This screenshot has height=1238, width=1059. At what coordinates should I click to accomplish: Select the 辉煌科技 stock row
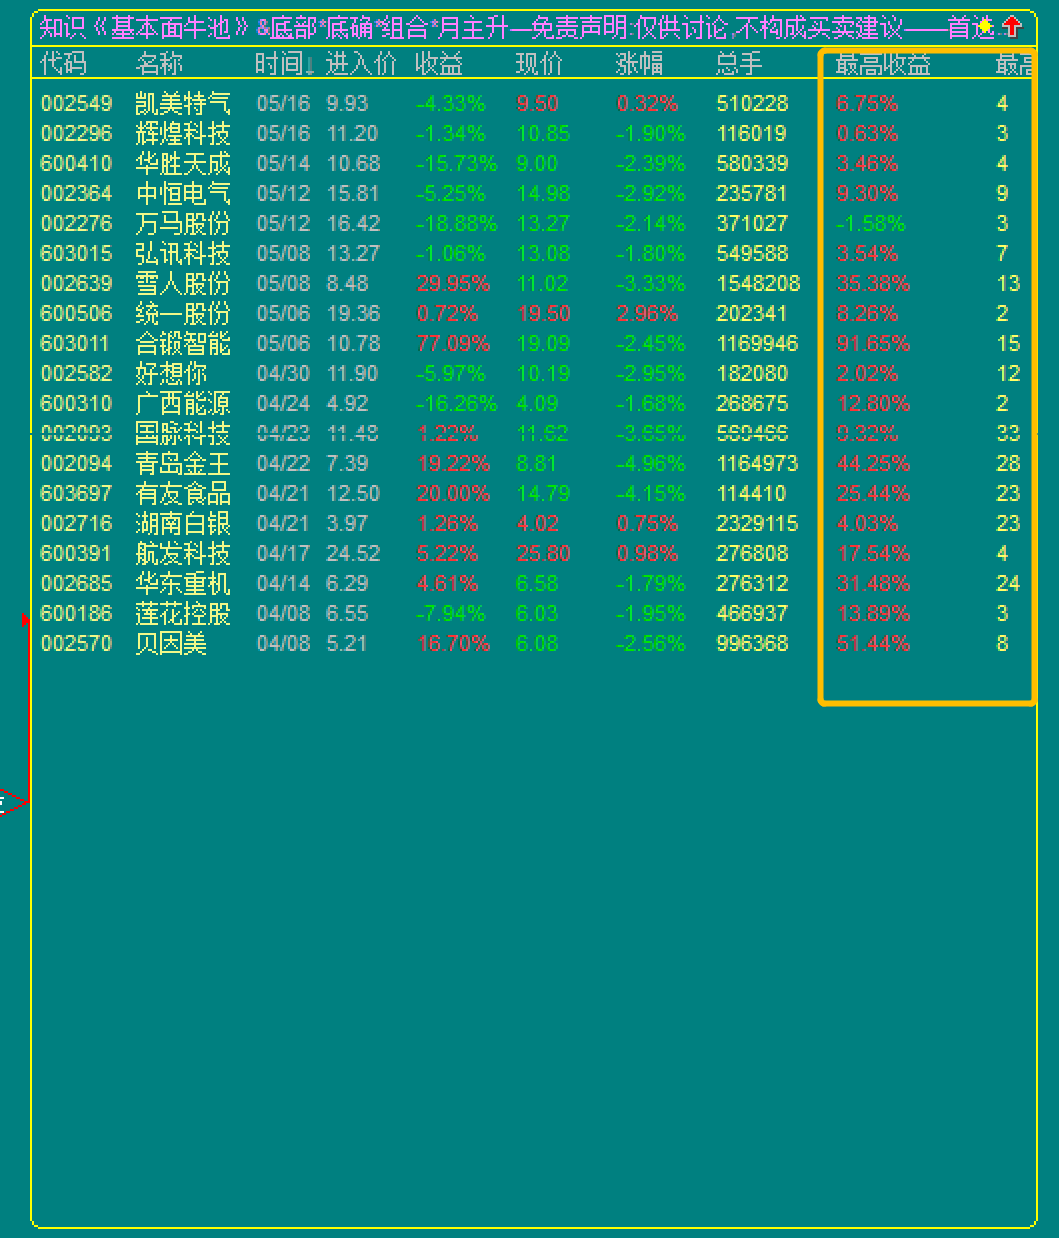(532, 133)
